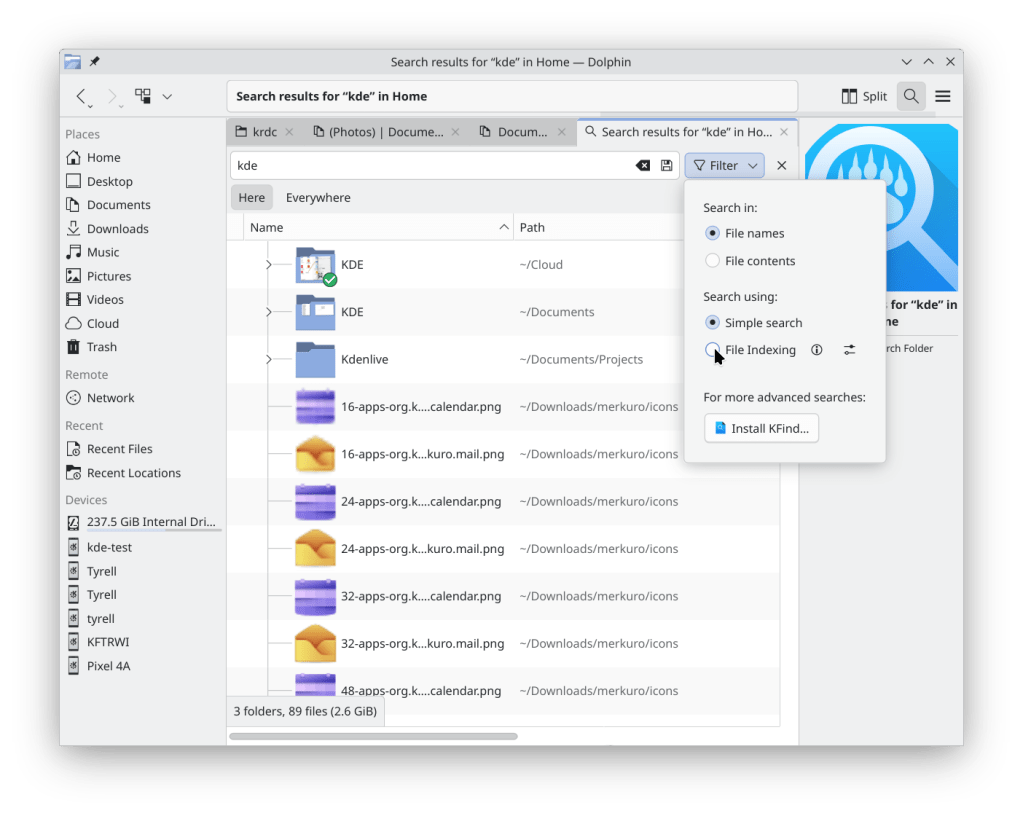Open the hamburger menu
The height and width of the screenshot is (816, 1023).
942,96
